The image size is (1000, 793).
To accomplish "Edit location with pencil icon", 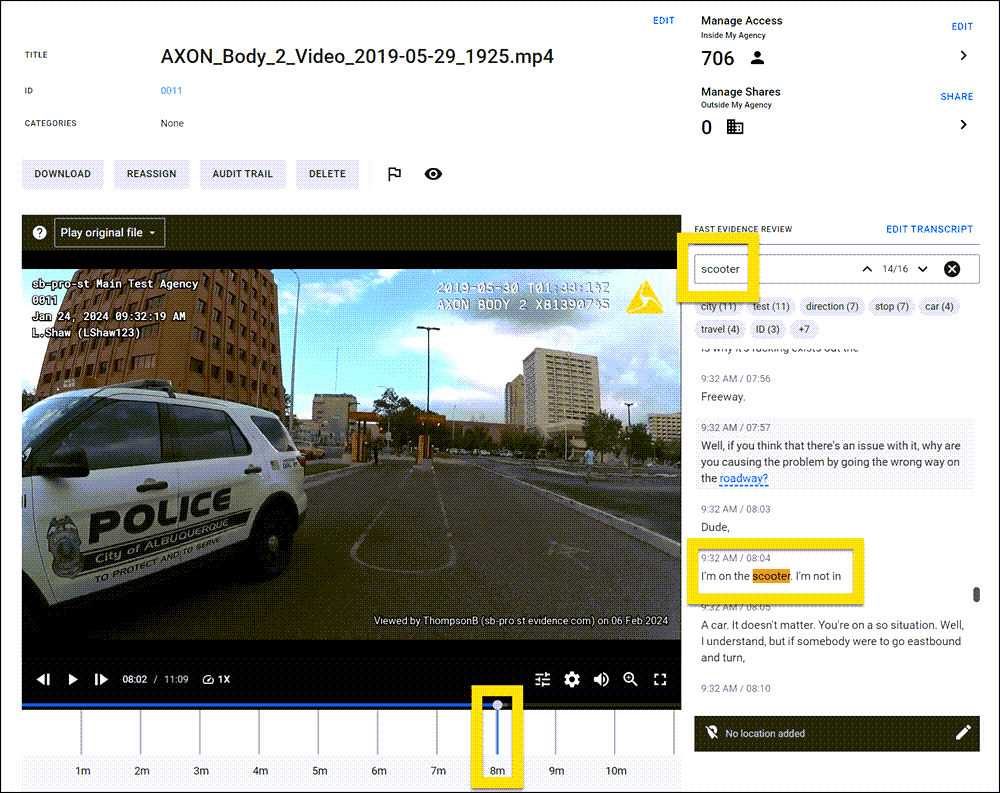I will pos(963,733).
